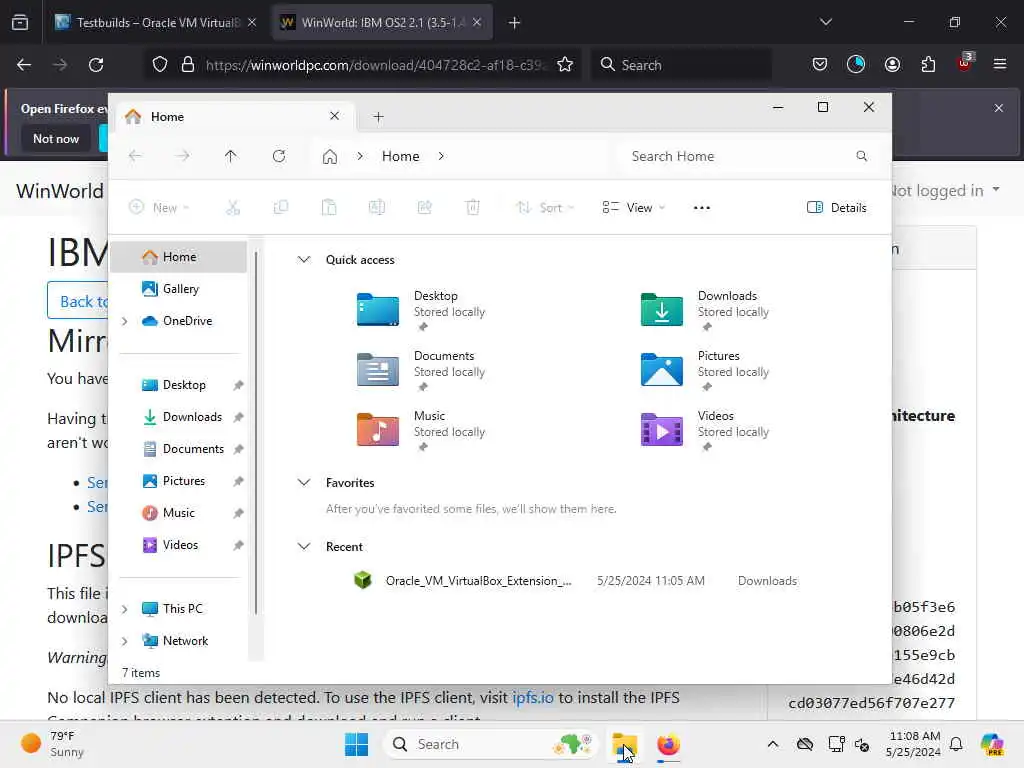Click the Rename icon in File Explorer toolbar
Viewport: 1024px width, 768px height.
coord(377,208)
